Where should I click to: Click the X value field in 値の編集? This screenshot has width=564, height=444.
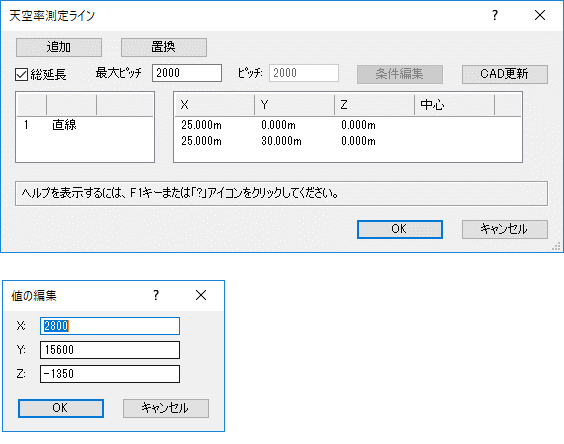110,326
